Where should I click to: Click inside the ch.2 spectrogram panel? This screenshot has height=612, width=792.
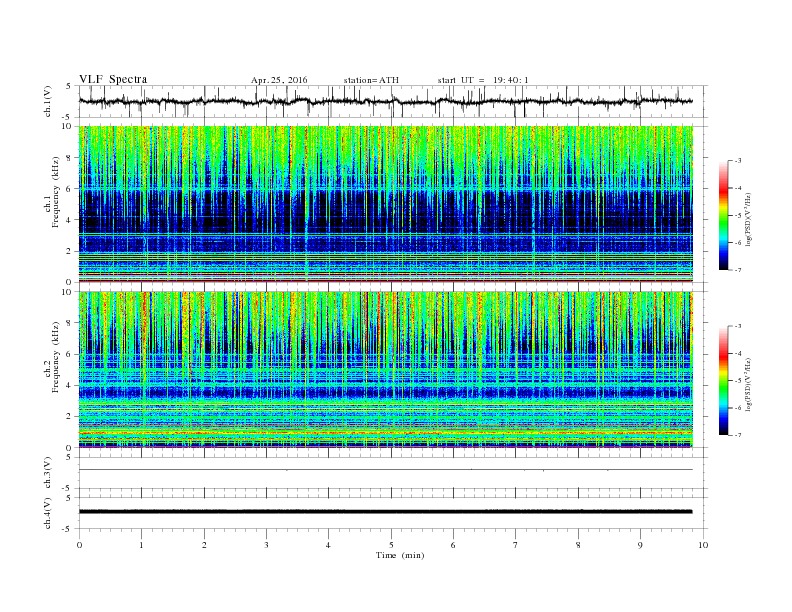point(385,370)
